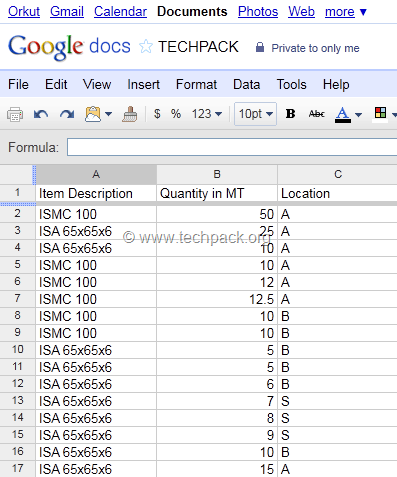
Task: Click the lock privacy icon
Action: [260, 47]
